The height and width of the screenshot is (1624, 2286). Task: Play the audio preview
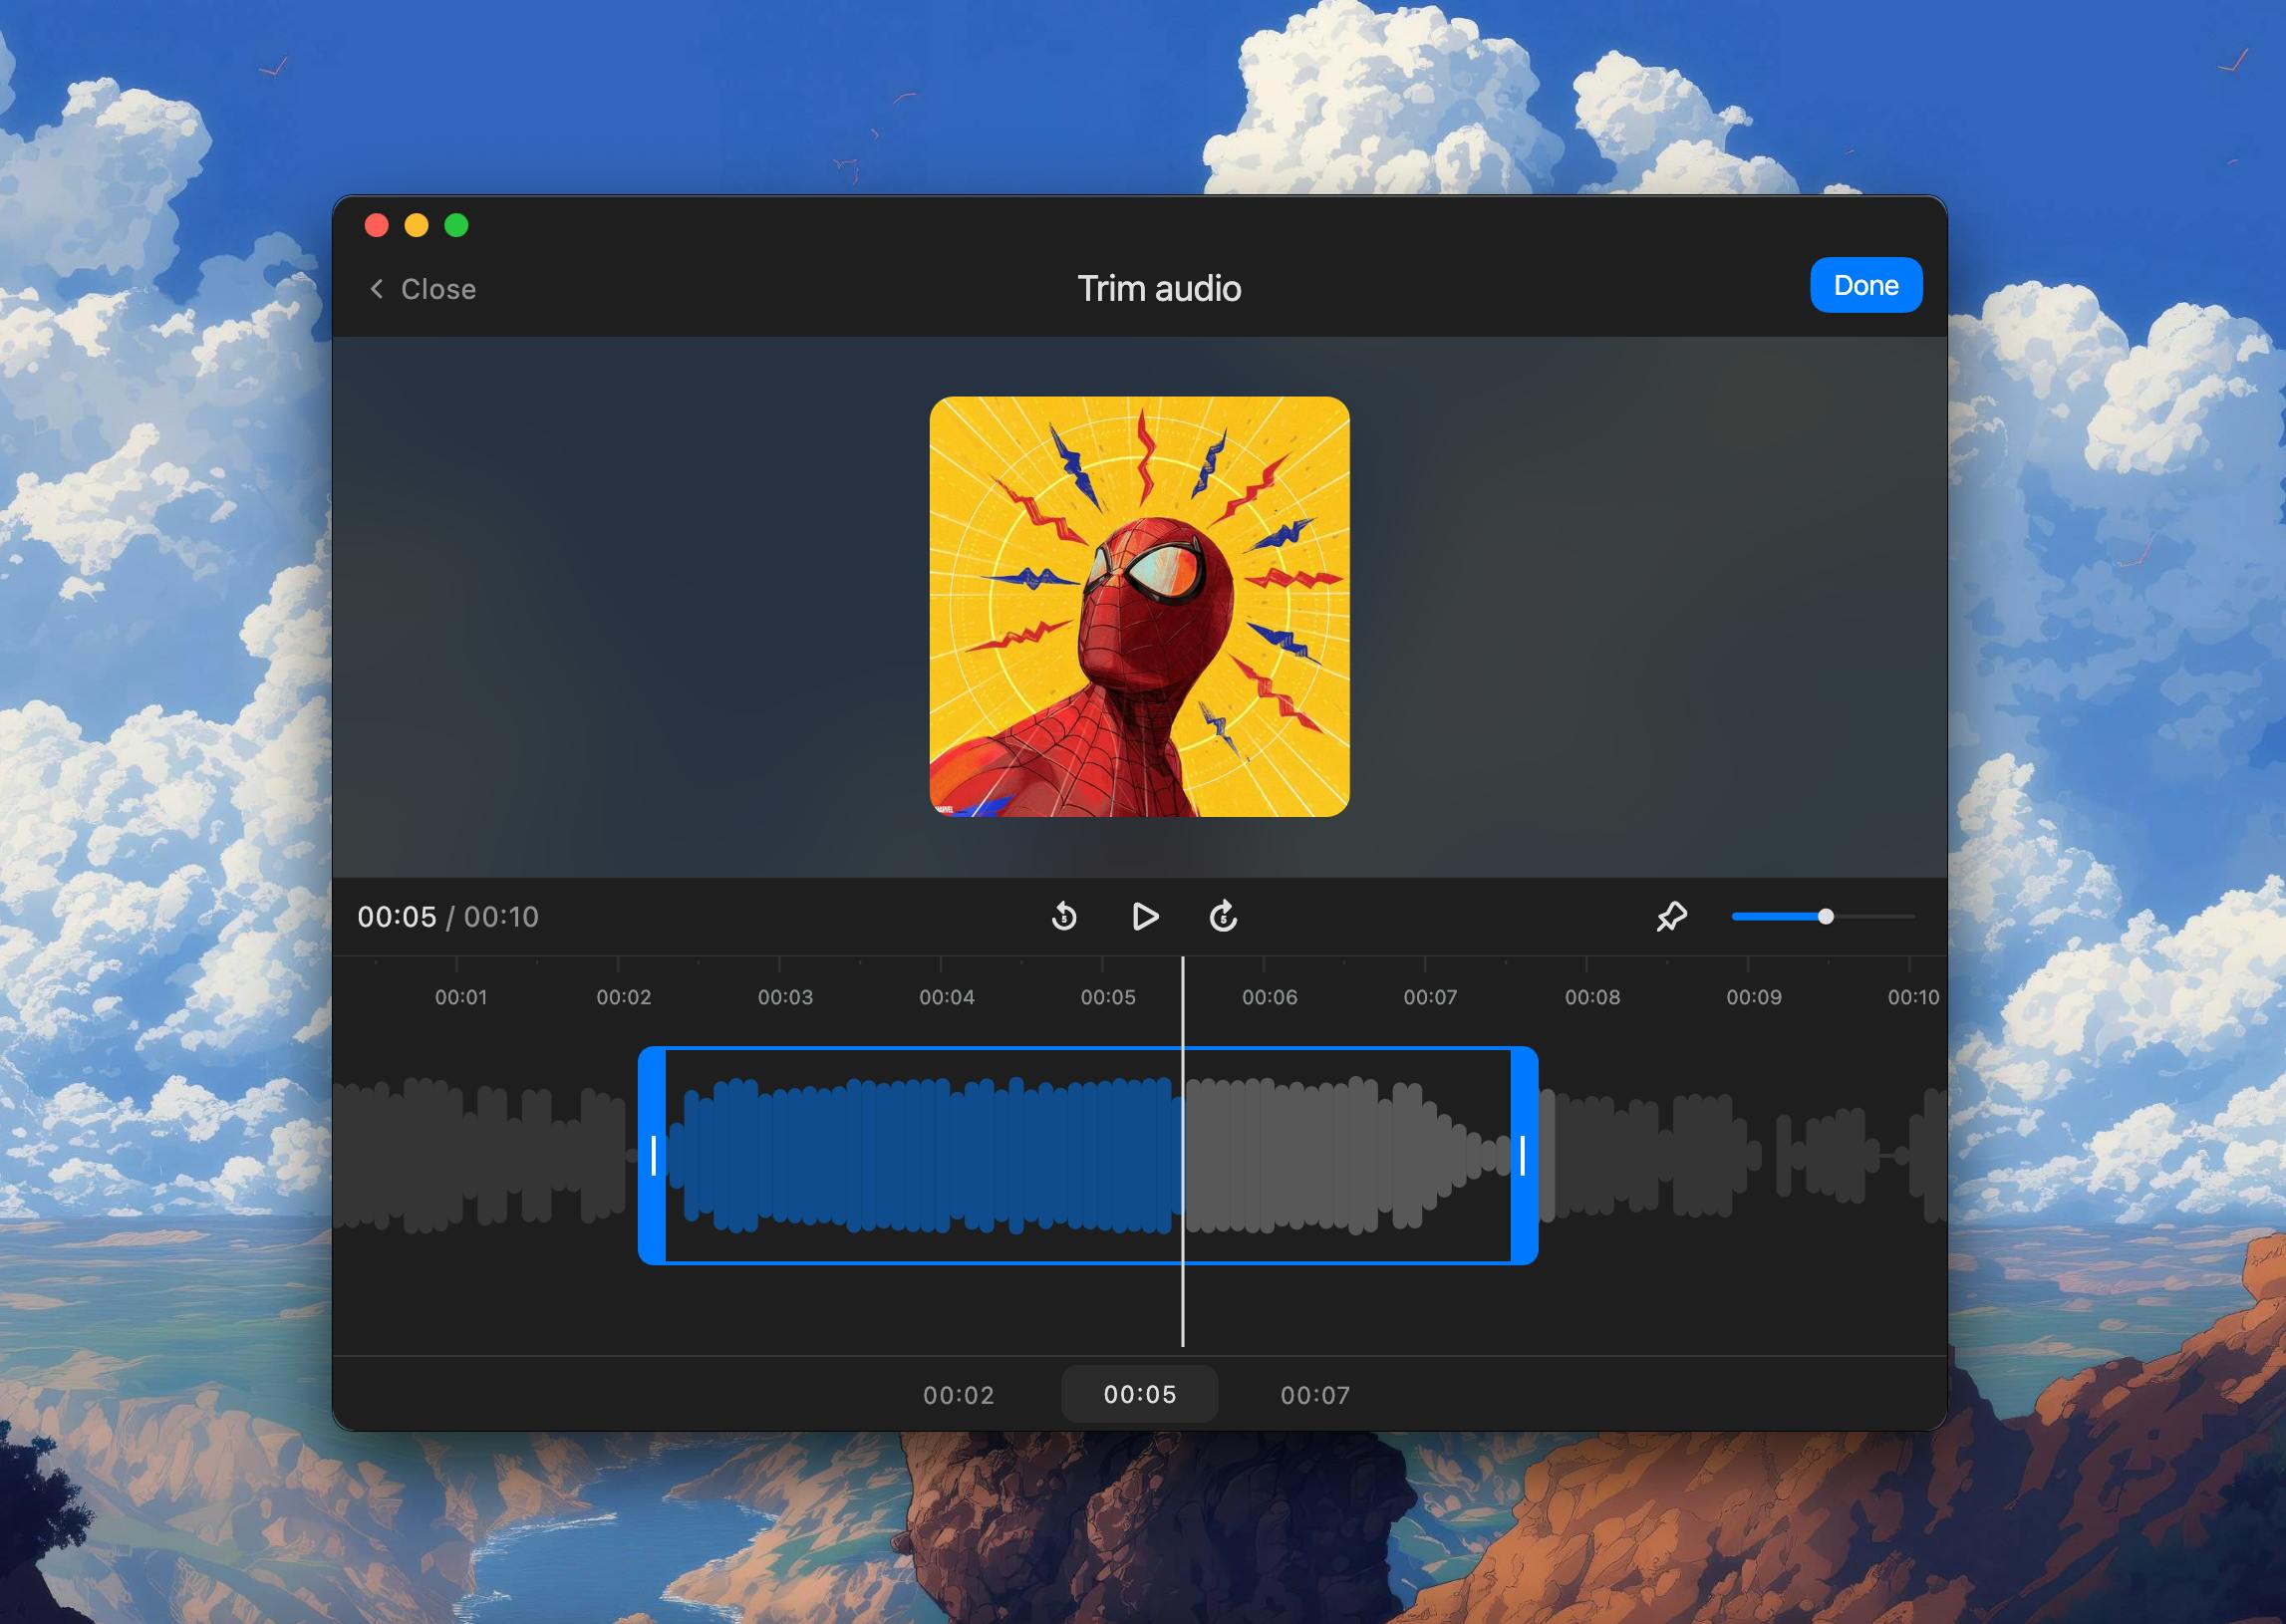pyautogui.click(x=1145, y=916)
